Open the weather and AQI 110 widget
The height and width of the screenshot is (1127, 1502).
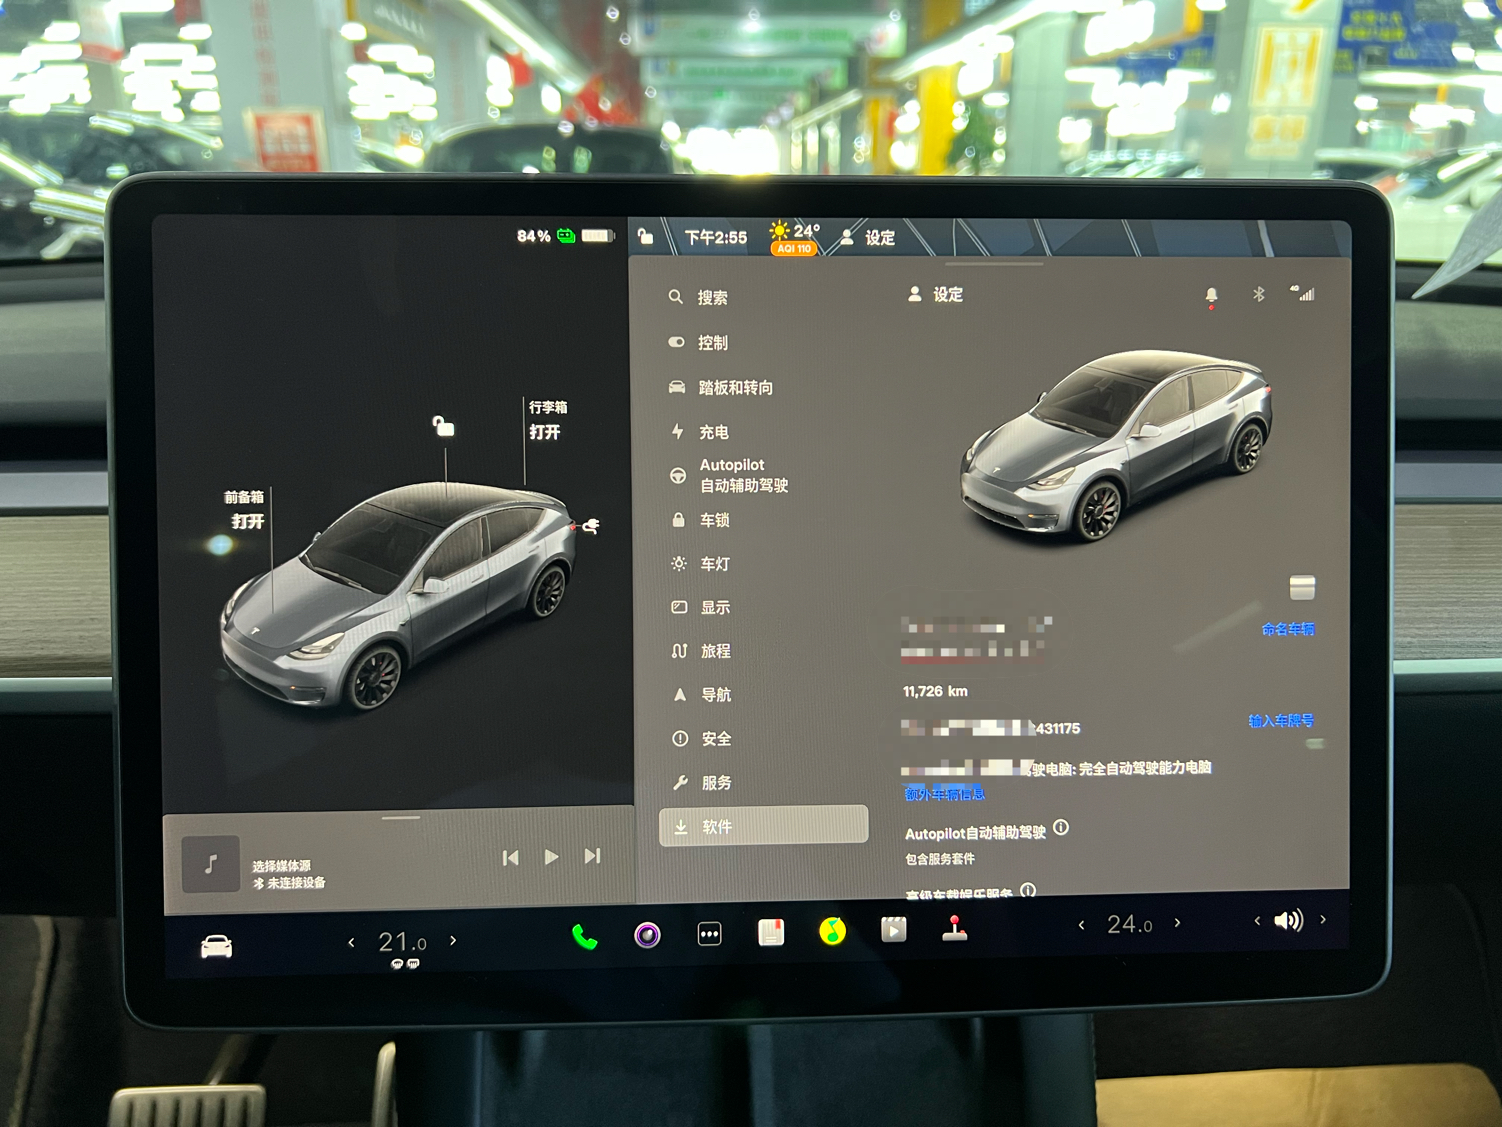[x=795, y=238]
